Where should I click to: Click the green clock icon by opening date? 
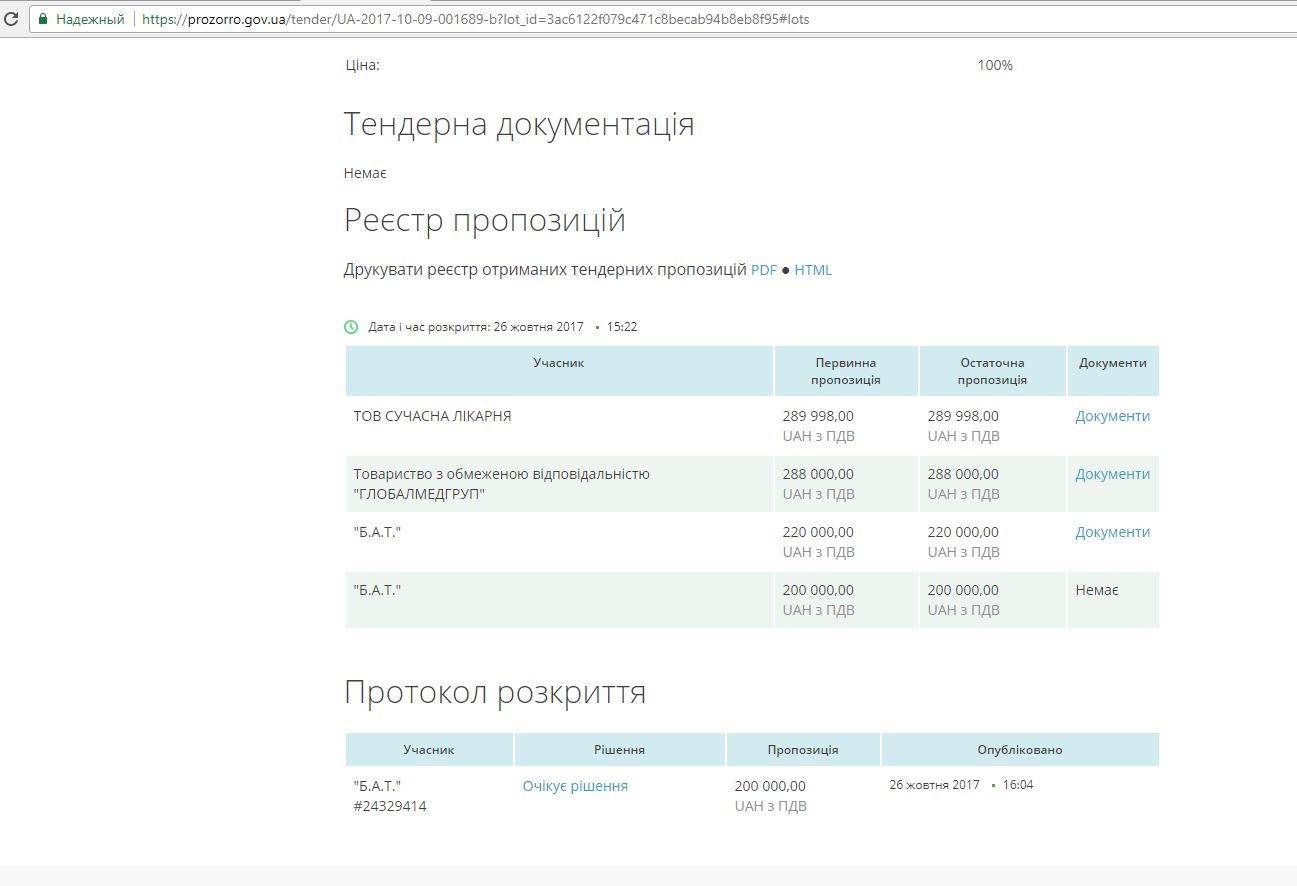tap(351, 327)
